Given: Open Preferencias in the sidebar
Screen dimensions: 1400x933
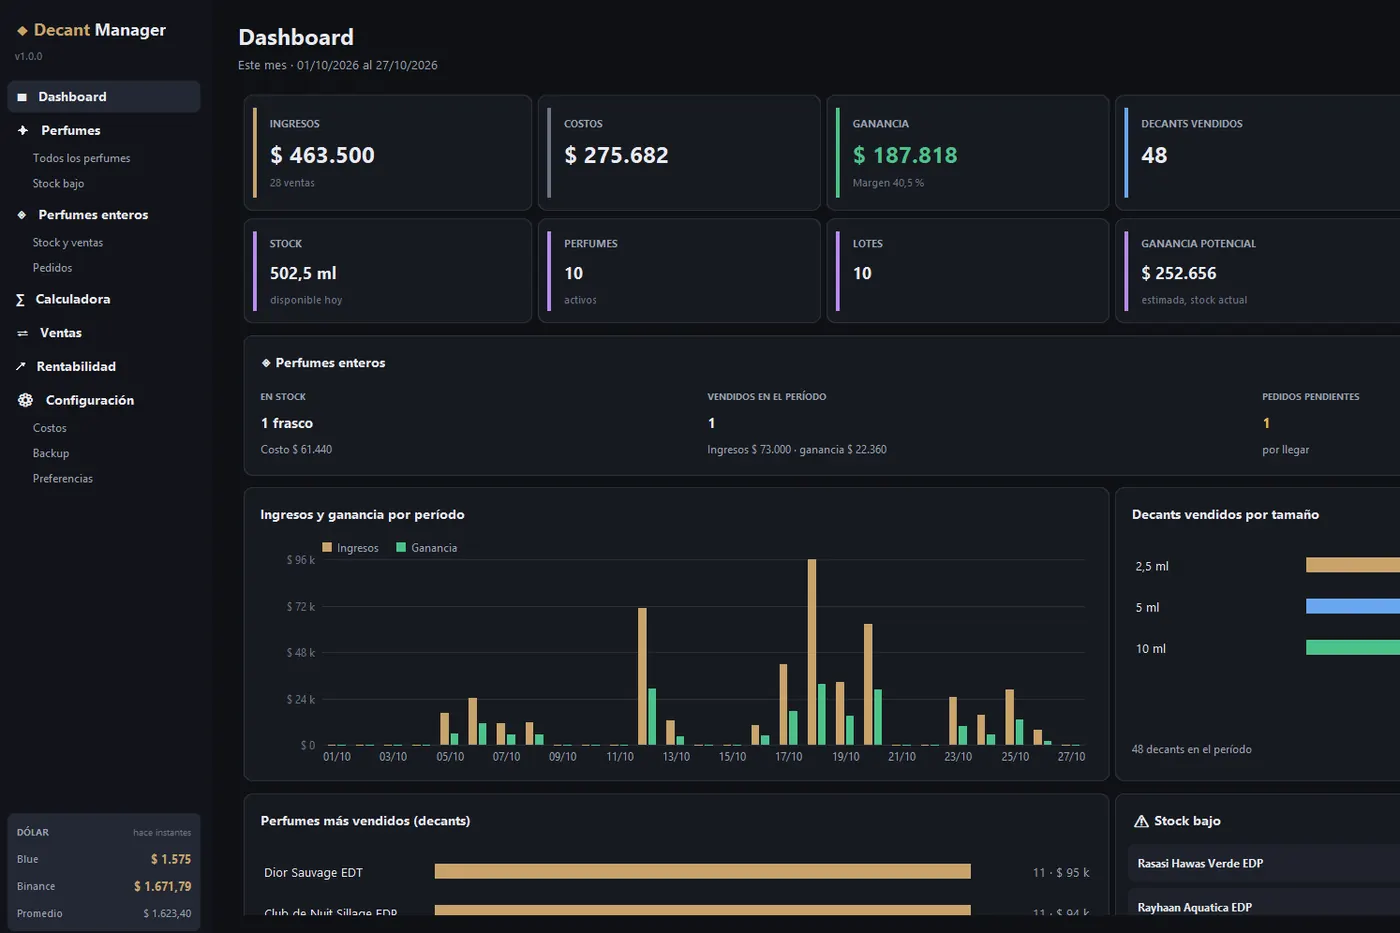Looking at the screenshot, I should point(62,479).
